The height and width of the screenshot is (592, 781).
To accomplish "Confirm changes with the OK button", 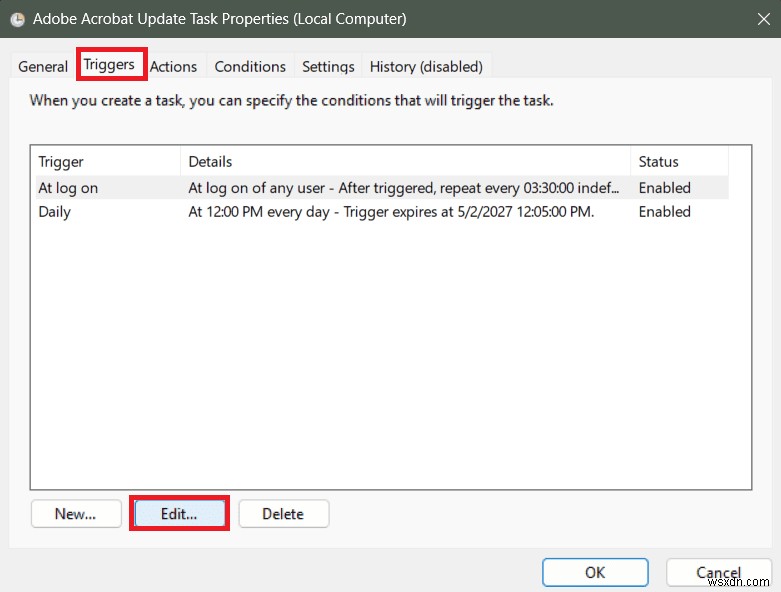I will (x=595, y=572).
